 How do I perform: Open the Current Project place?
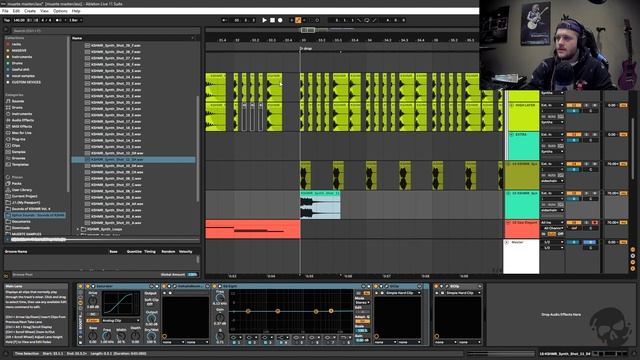[24, 196]
